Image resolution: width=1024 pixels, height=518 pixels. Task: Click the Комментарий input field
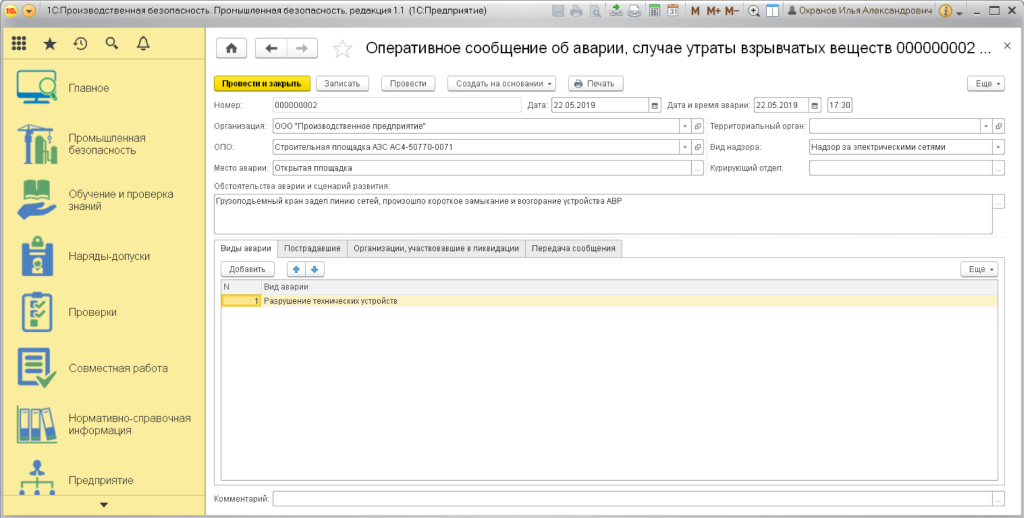pyautogui.click(x=631, y=497)
